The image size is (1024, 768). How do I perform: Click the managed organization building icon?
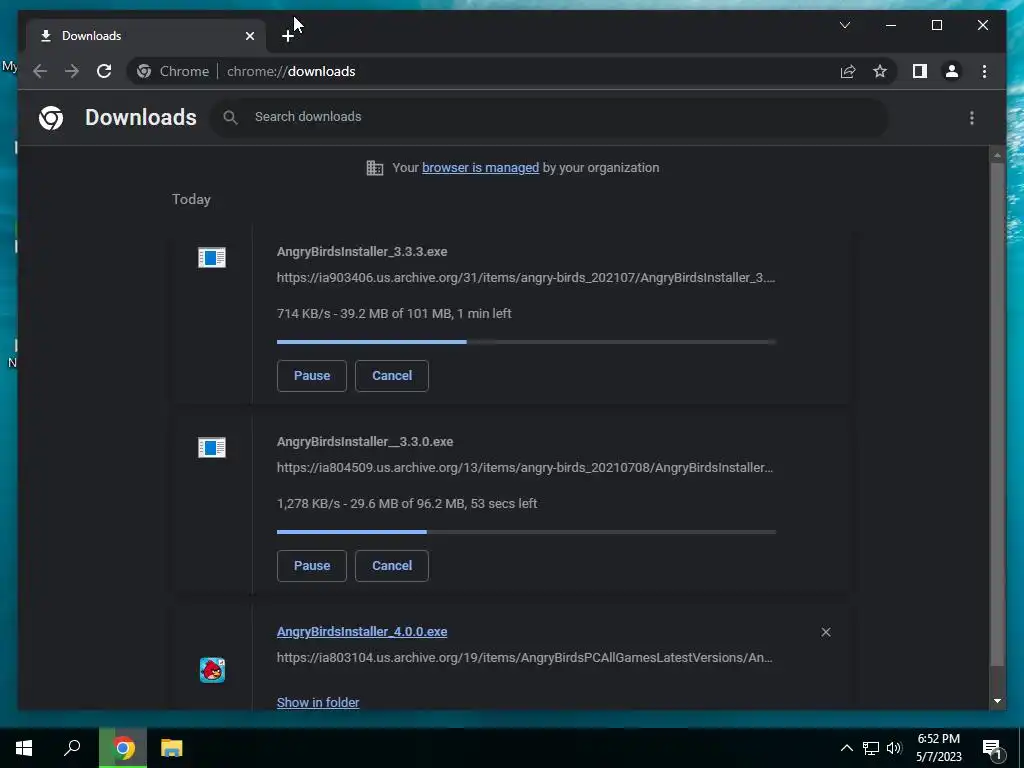375,168
